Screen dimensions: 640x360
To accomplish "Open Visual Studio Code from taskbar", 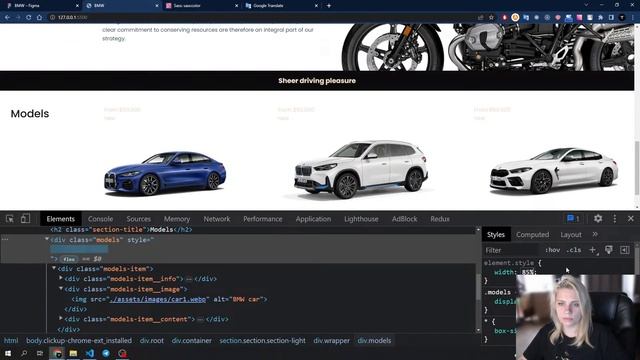I will (90, 353).
